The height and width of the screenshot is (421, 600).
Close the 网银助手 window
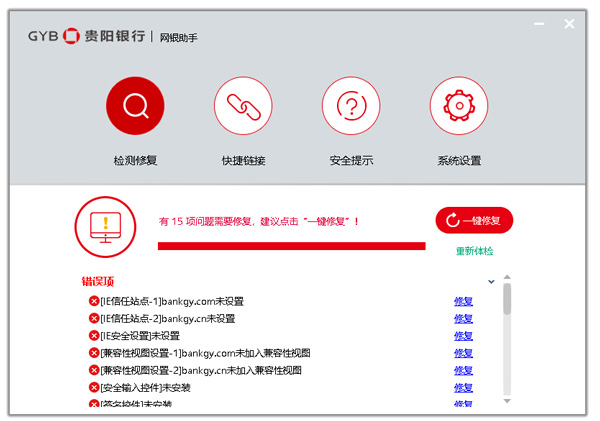click(x=569, y=24)
